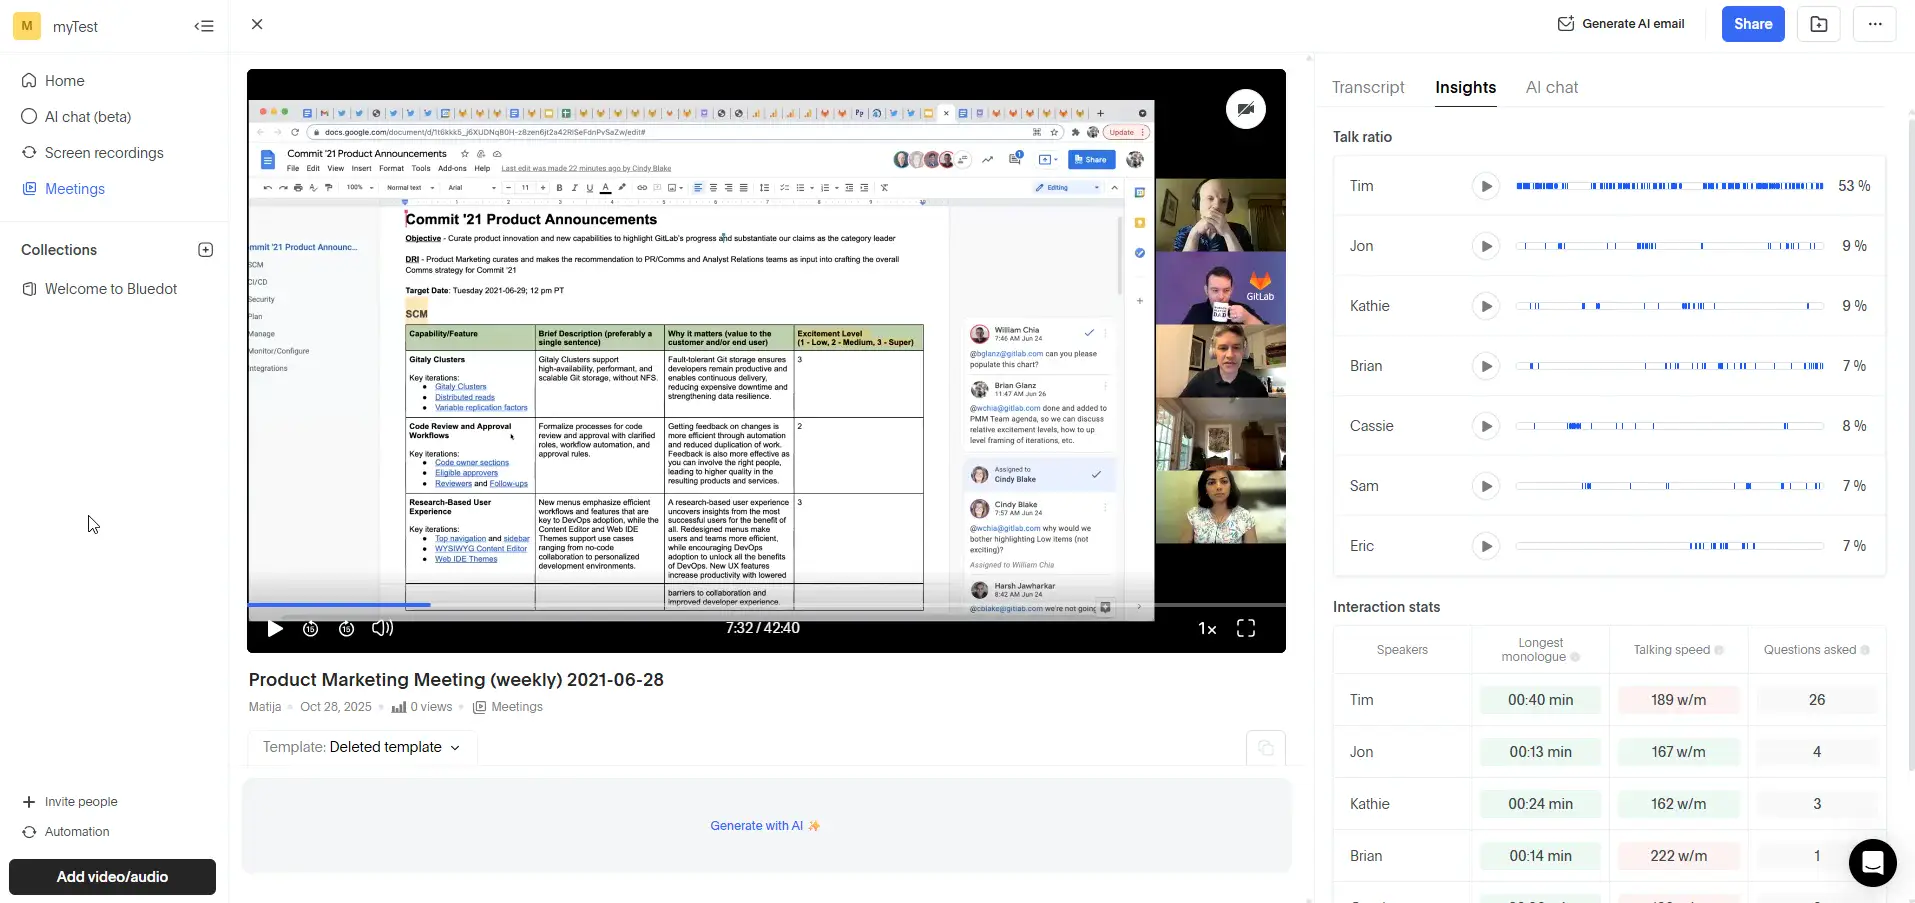Switch to AI chat tab
1915x903 pixels.
pyautogui.click(x=1552, y=88)
